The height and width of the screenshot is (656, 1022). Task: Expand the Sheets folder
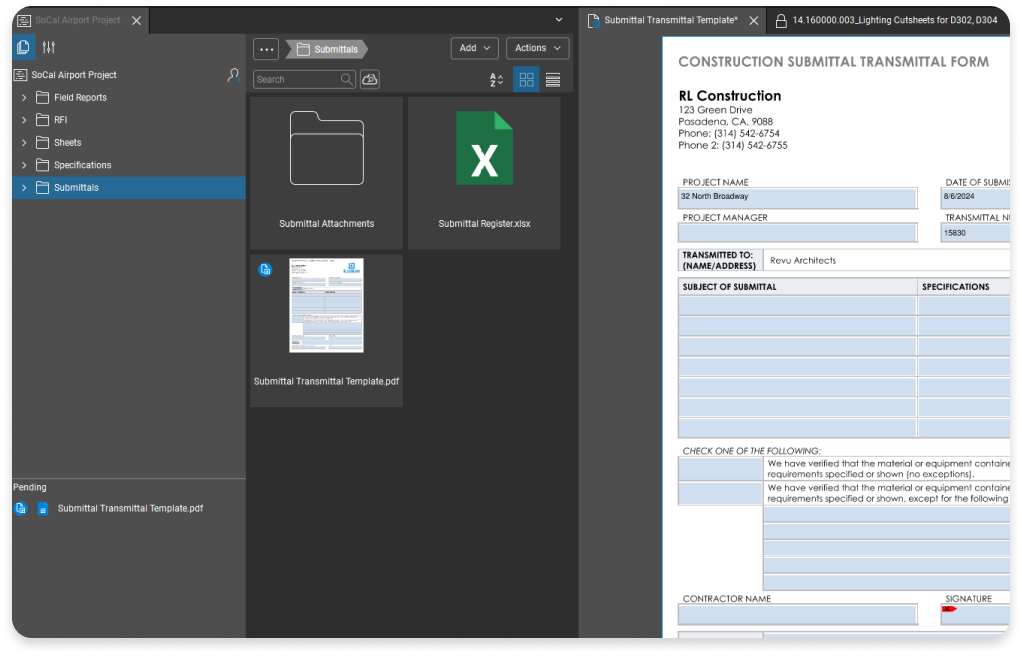(24, 143)
